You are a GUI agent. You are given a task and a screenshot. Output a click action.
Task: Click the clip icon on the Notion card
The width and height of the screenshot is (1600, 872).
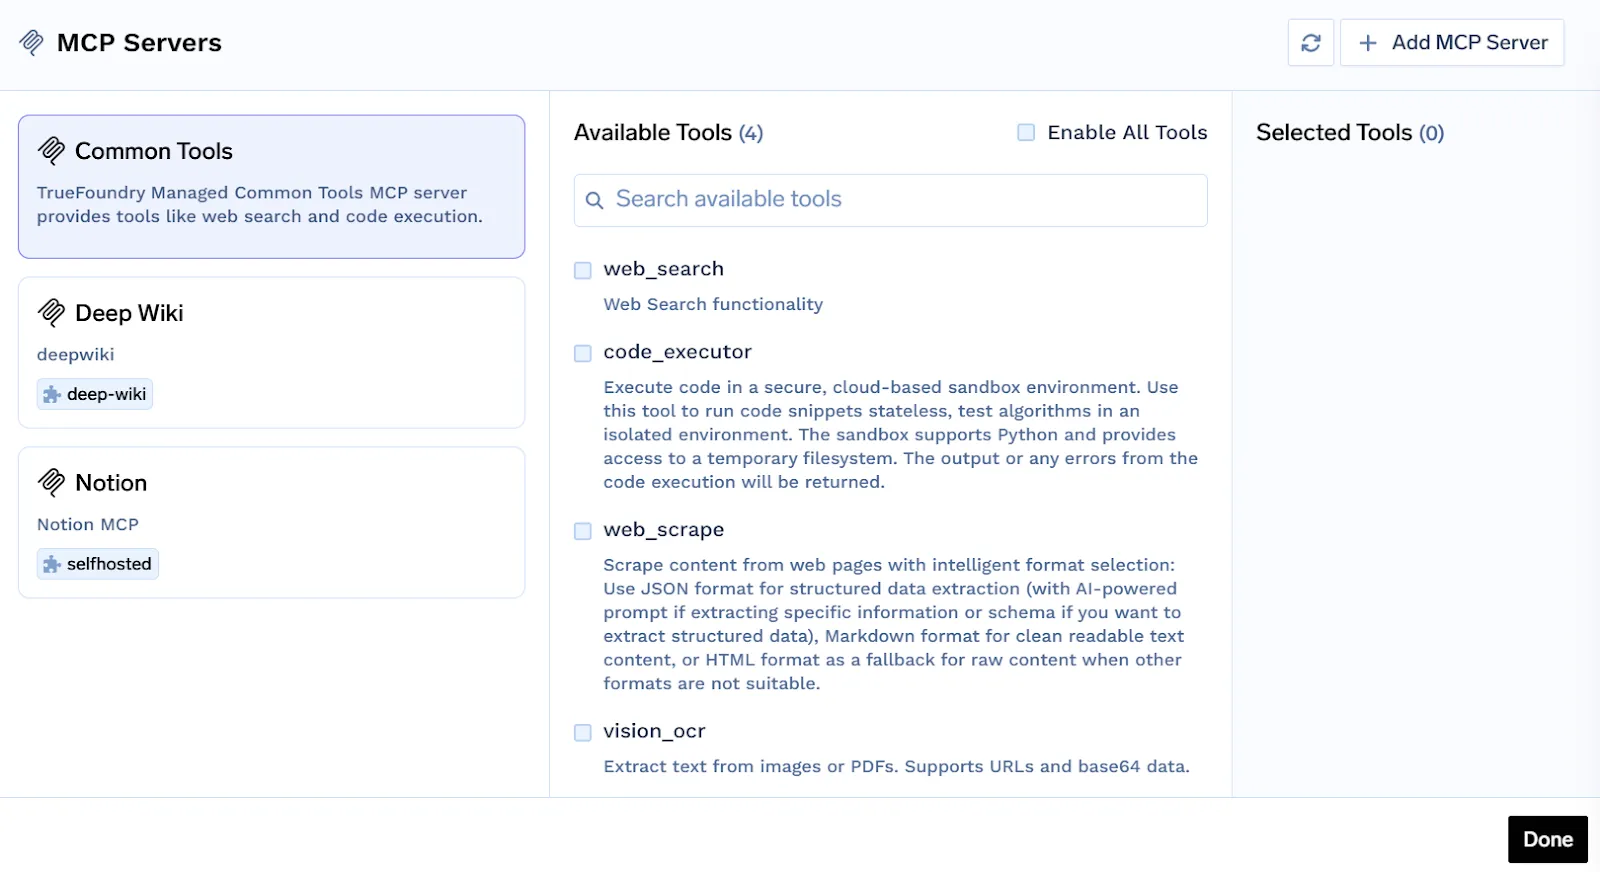pos(51,482)
